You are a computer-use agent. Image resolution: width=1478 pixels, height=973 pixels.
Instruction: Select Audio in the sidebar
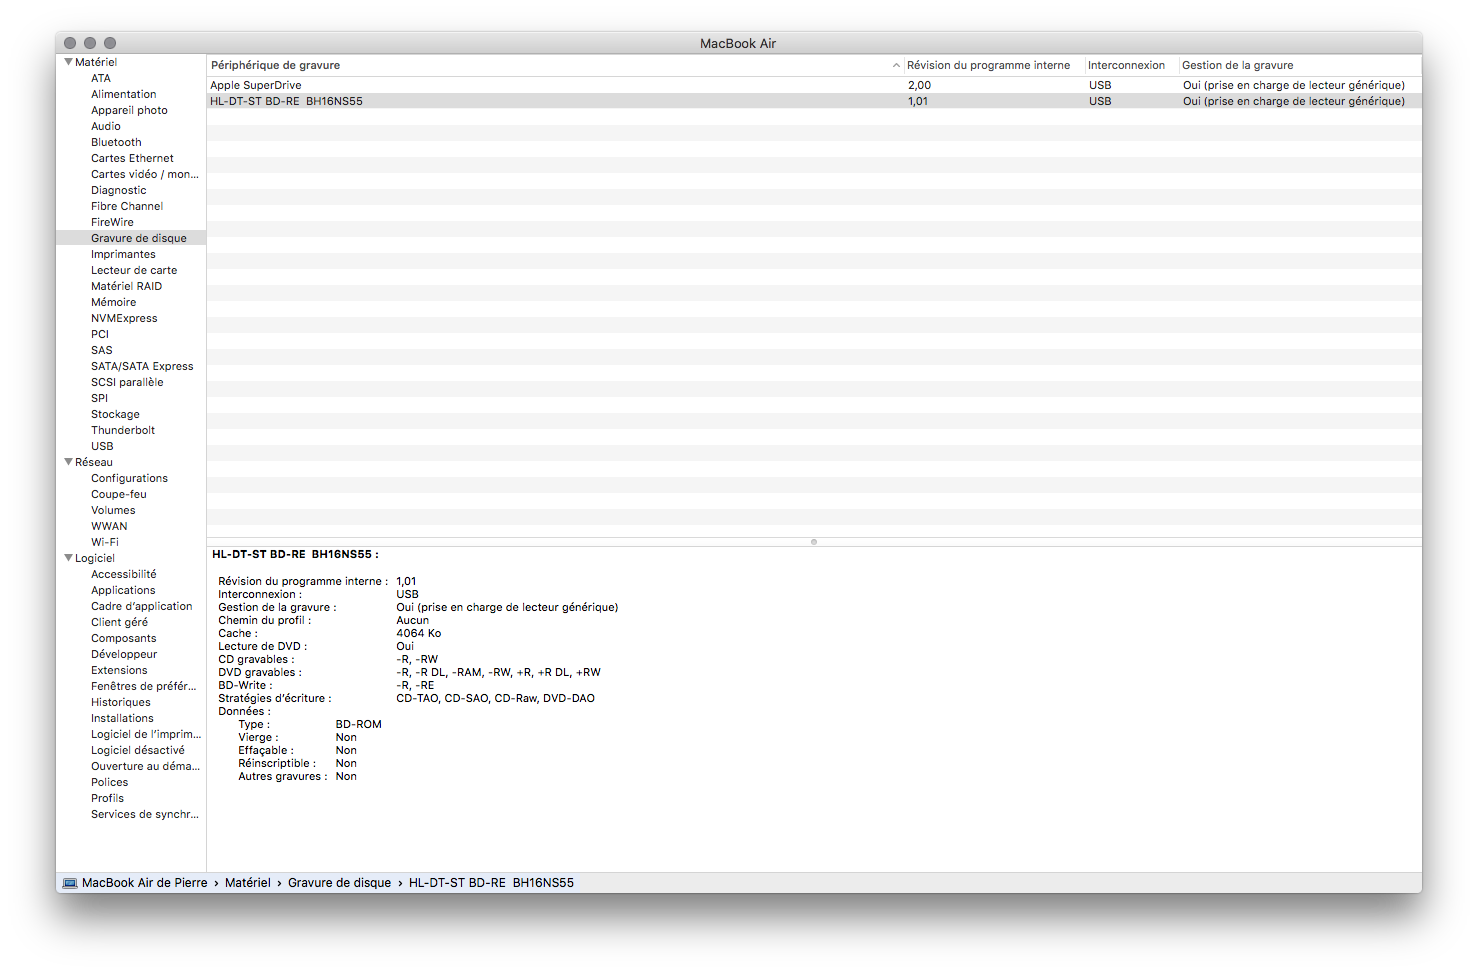click(105, 126)
